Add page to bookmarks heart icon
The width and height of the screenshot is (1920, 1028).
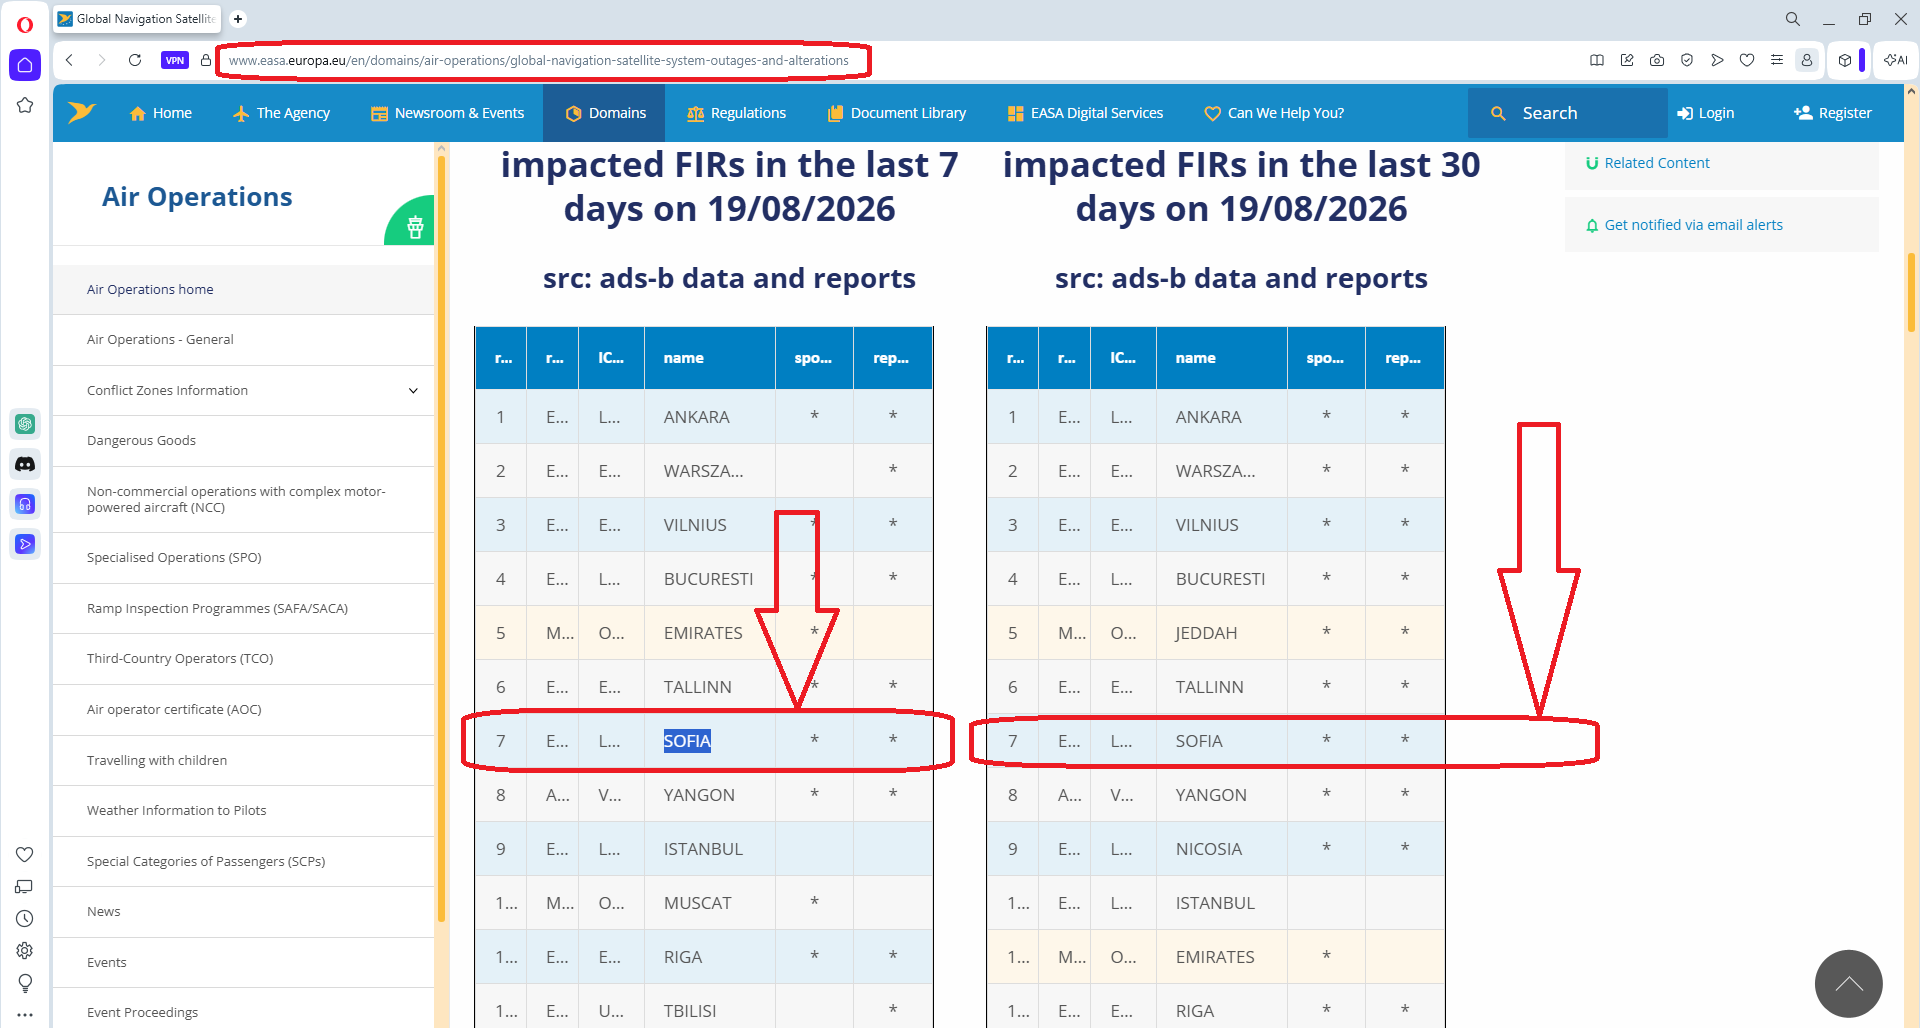1747,60
